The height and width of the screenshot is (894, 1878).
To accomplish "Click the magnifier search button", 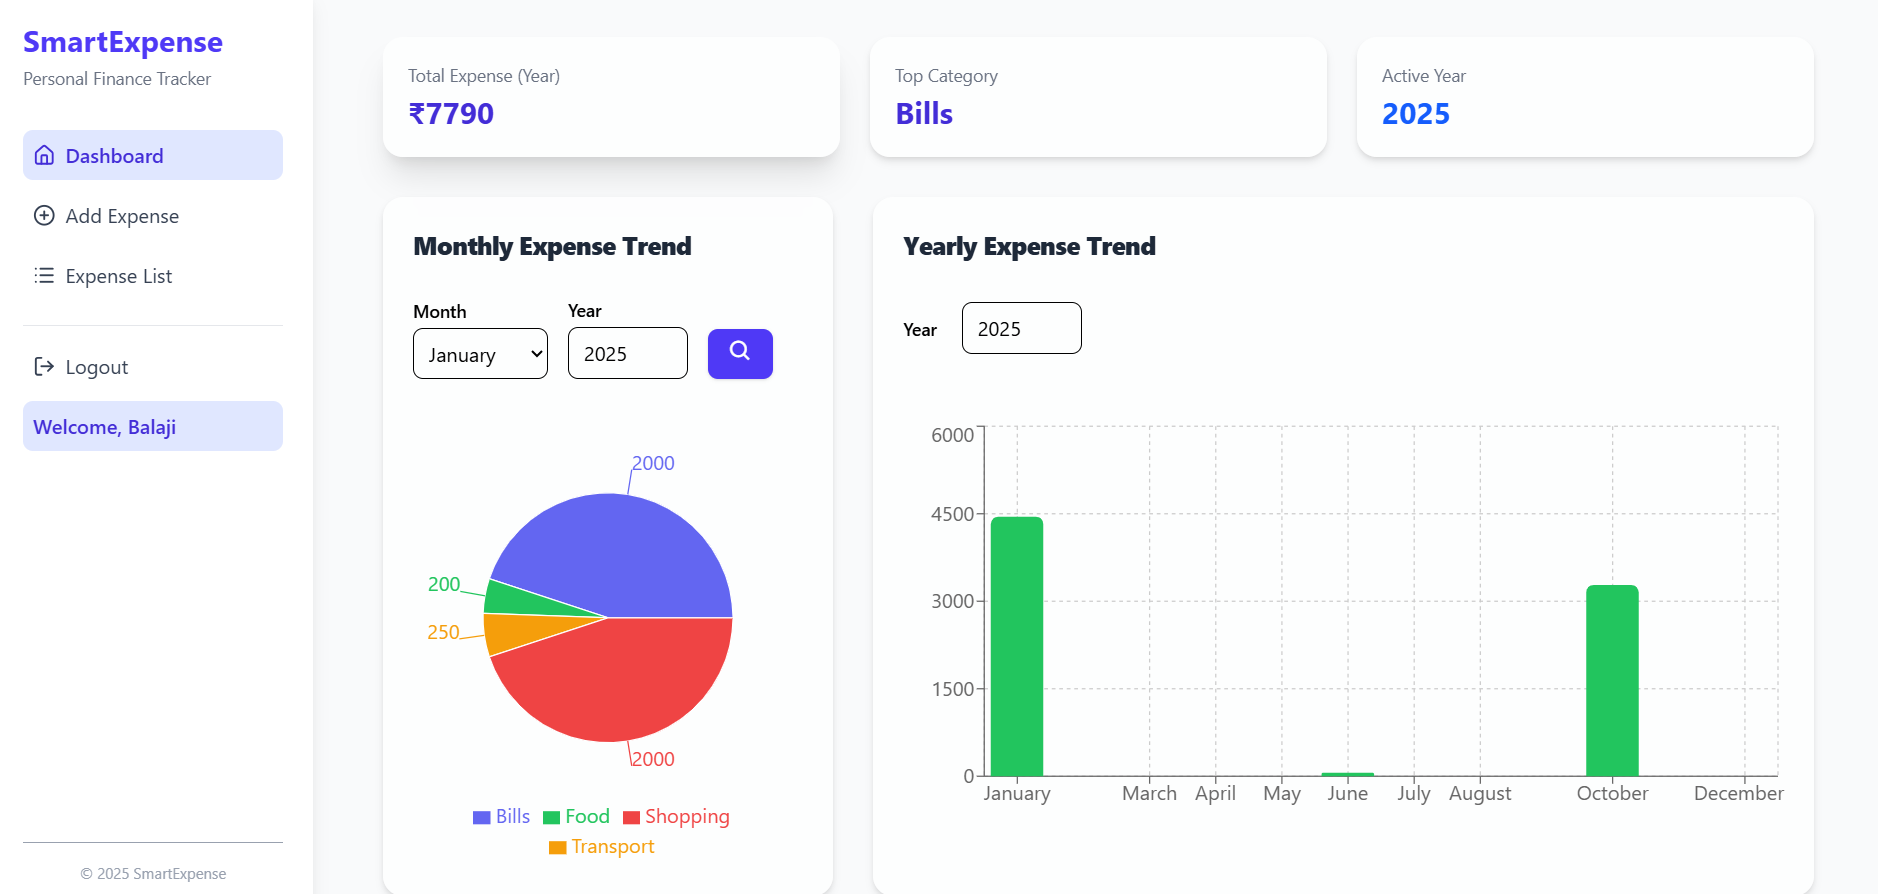I will 740,353.
